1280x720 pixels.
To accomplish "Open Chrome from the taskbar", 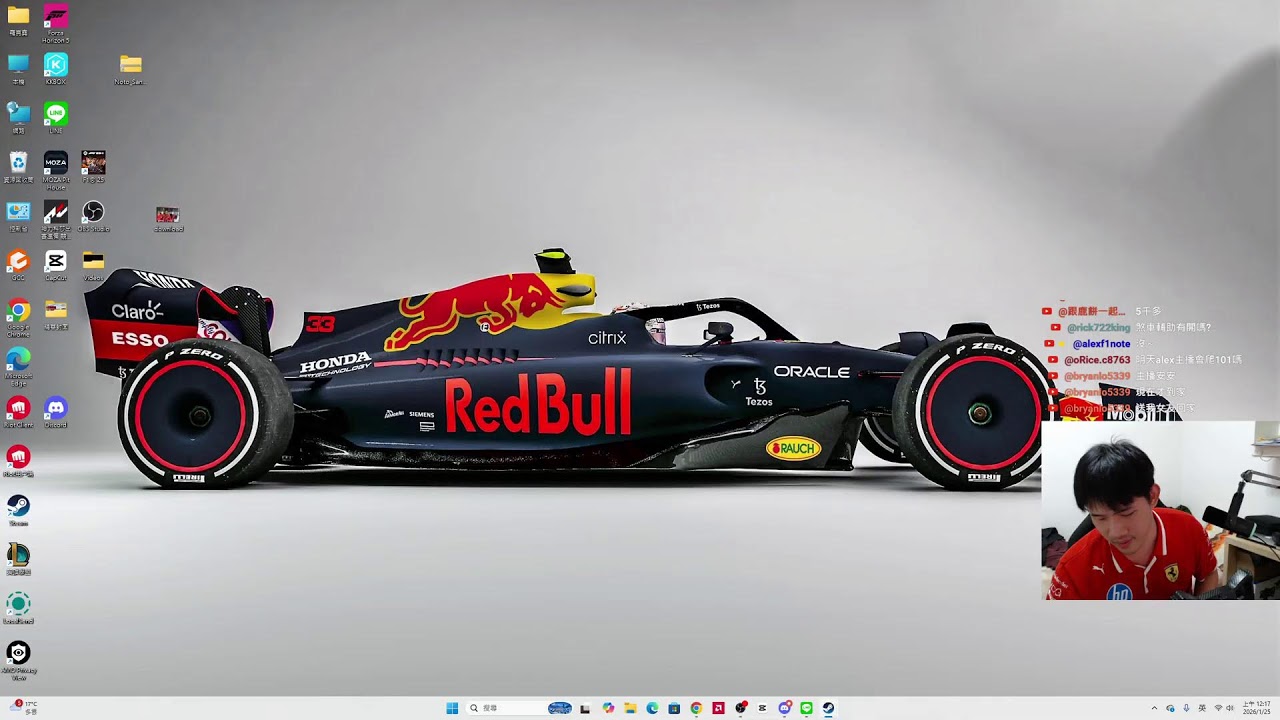I will [696, 708].
